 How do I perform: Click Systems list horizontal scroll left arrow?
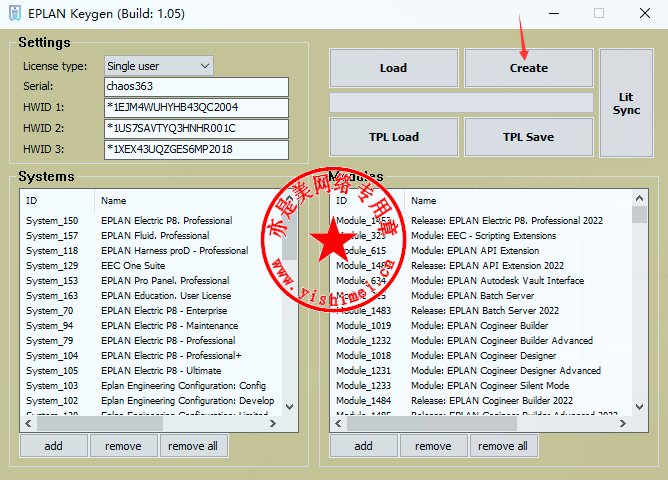28,423
